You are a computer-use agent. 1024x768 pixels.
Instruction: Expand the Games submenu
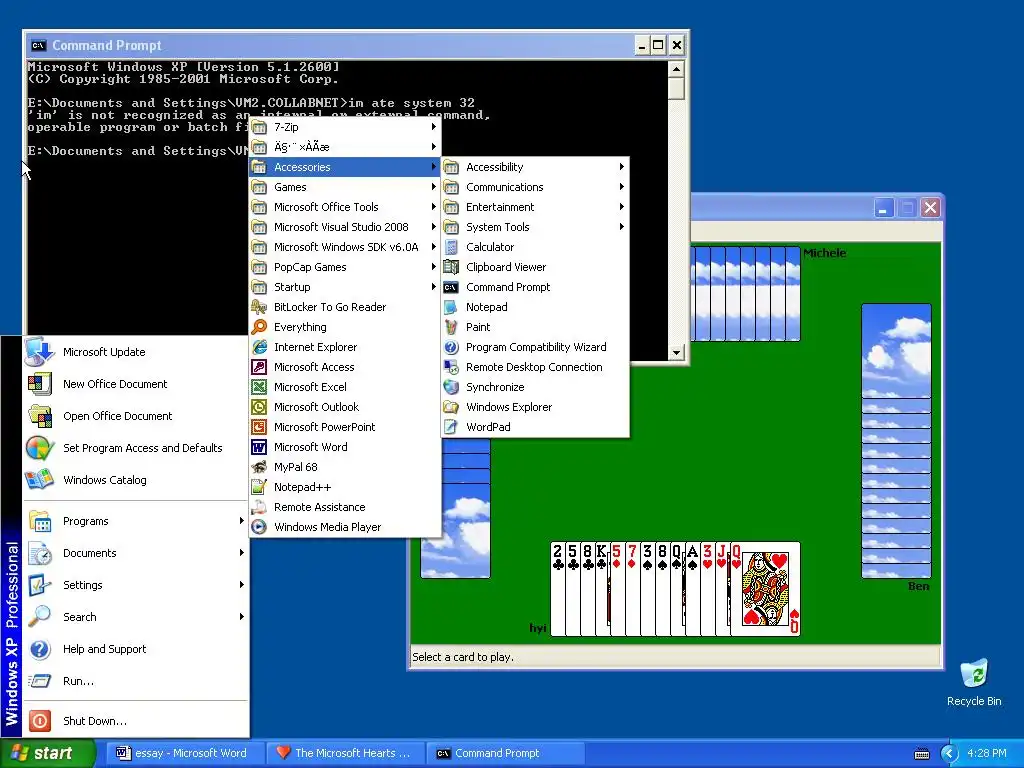coord(345,187)
